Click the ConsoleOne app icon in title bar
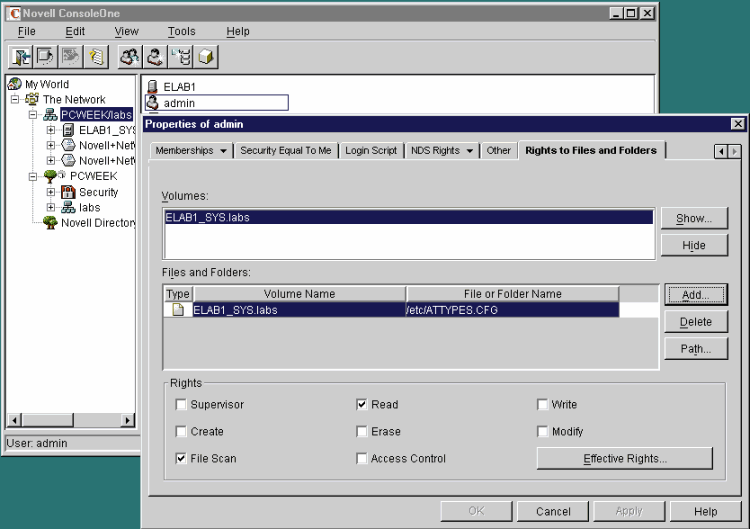This screenshot has height=529, width=750. [14, 13]
